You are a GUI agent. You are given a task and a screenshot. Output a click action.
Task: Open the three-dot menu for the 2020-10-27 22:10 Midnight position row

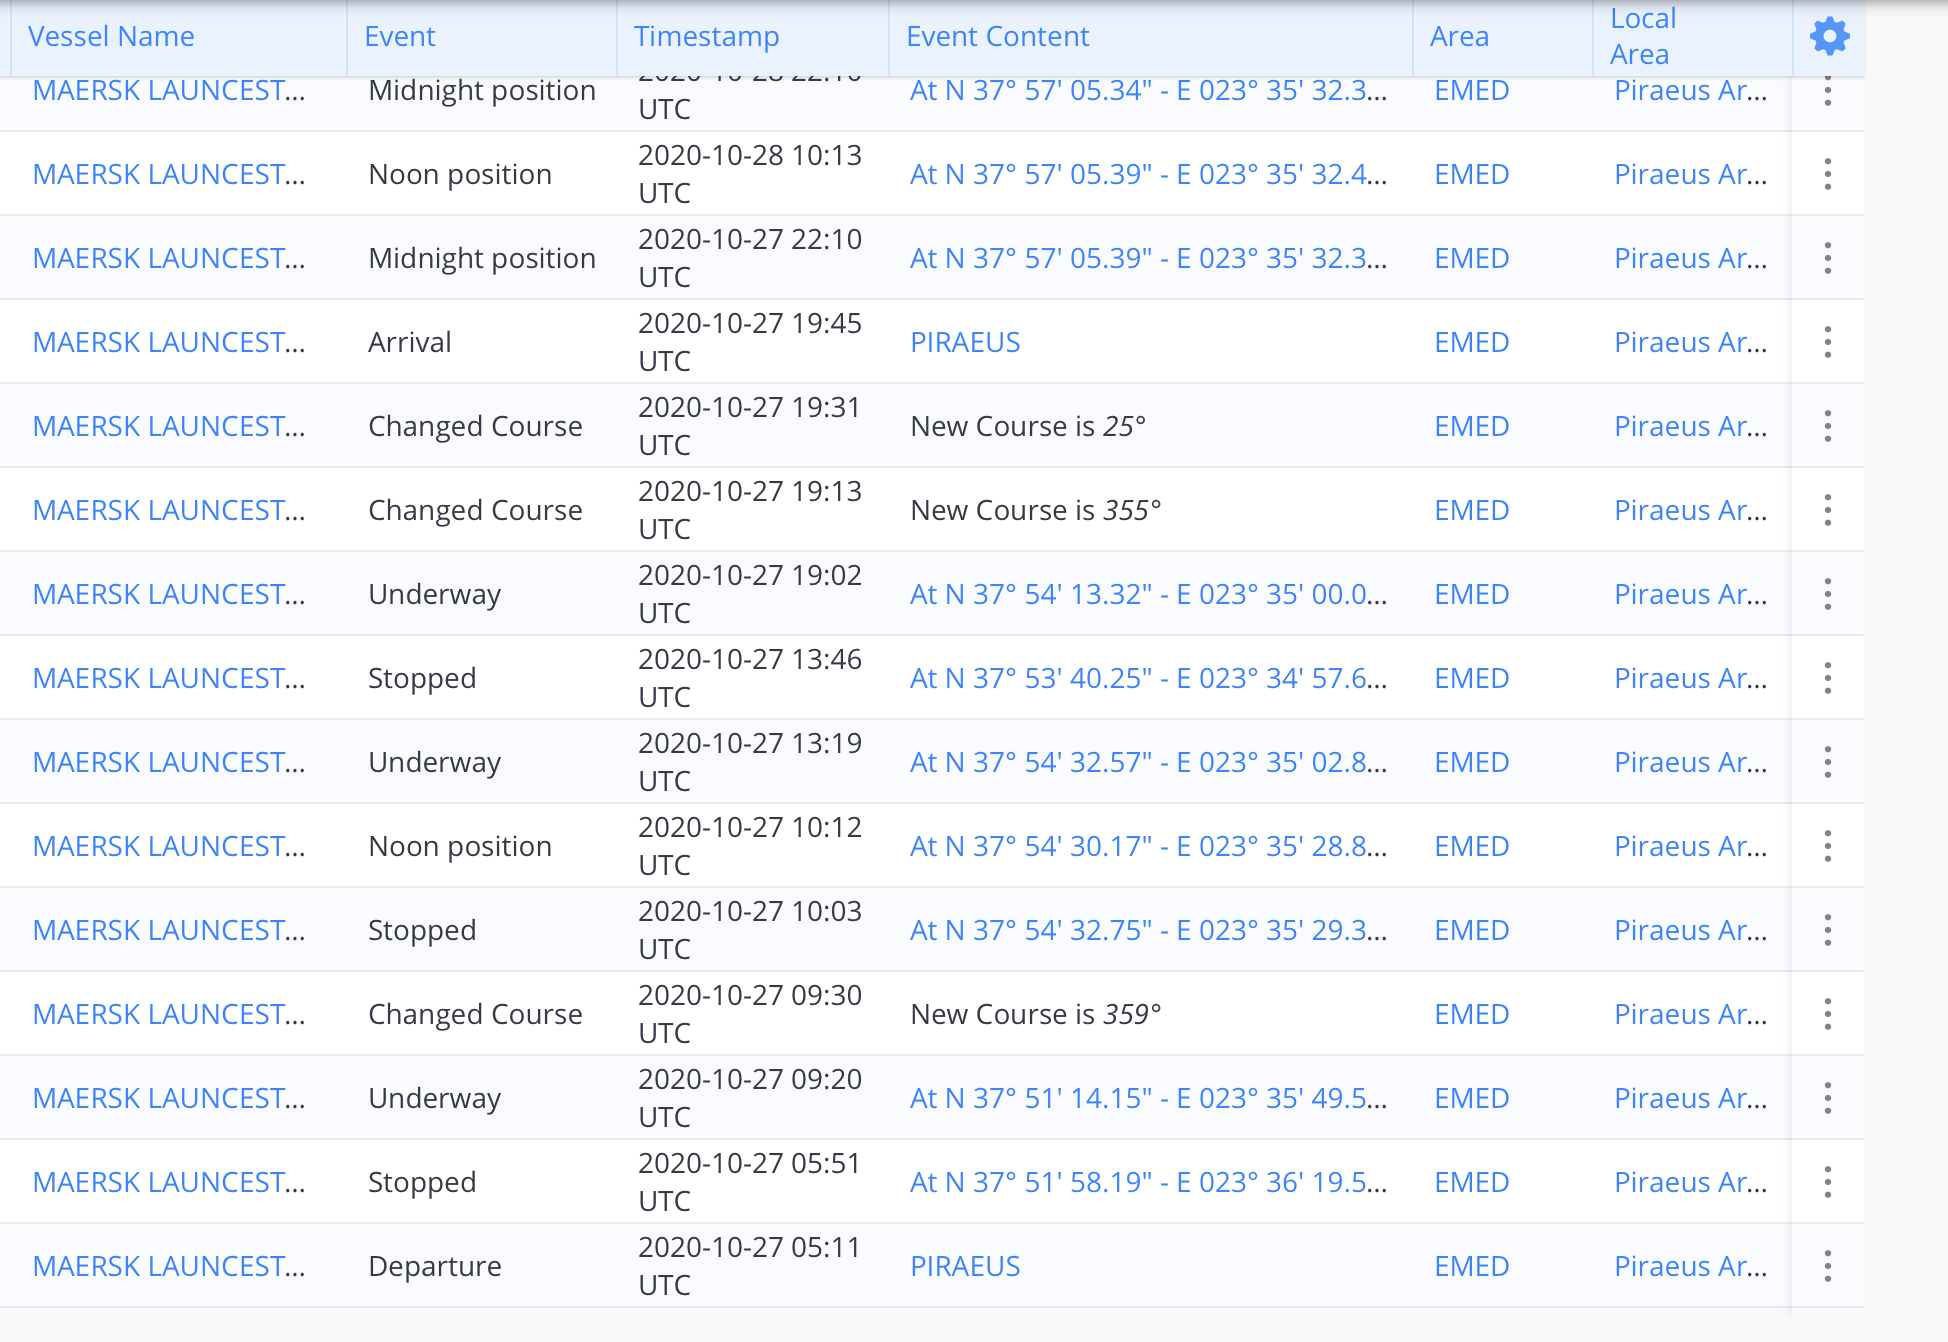tap(1828, 258)
